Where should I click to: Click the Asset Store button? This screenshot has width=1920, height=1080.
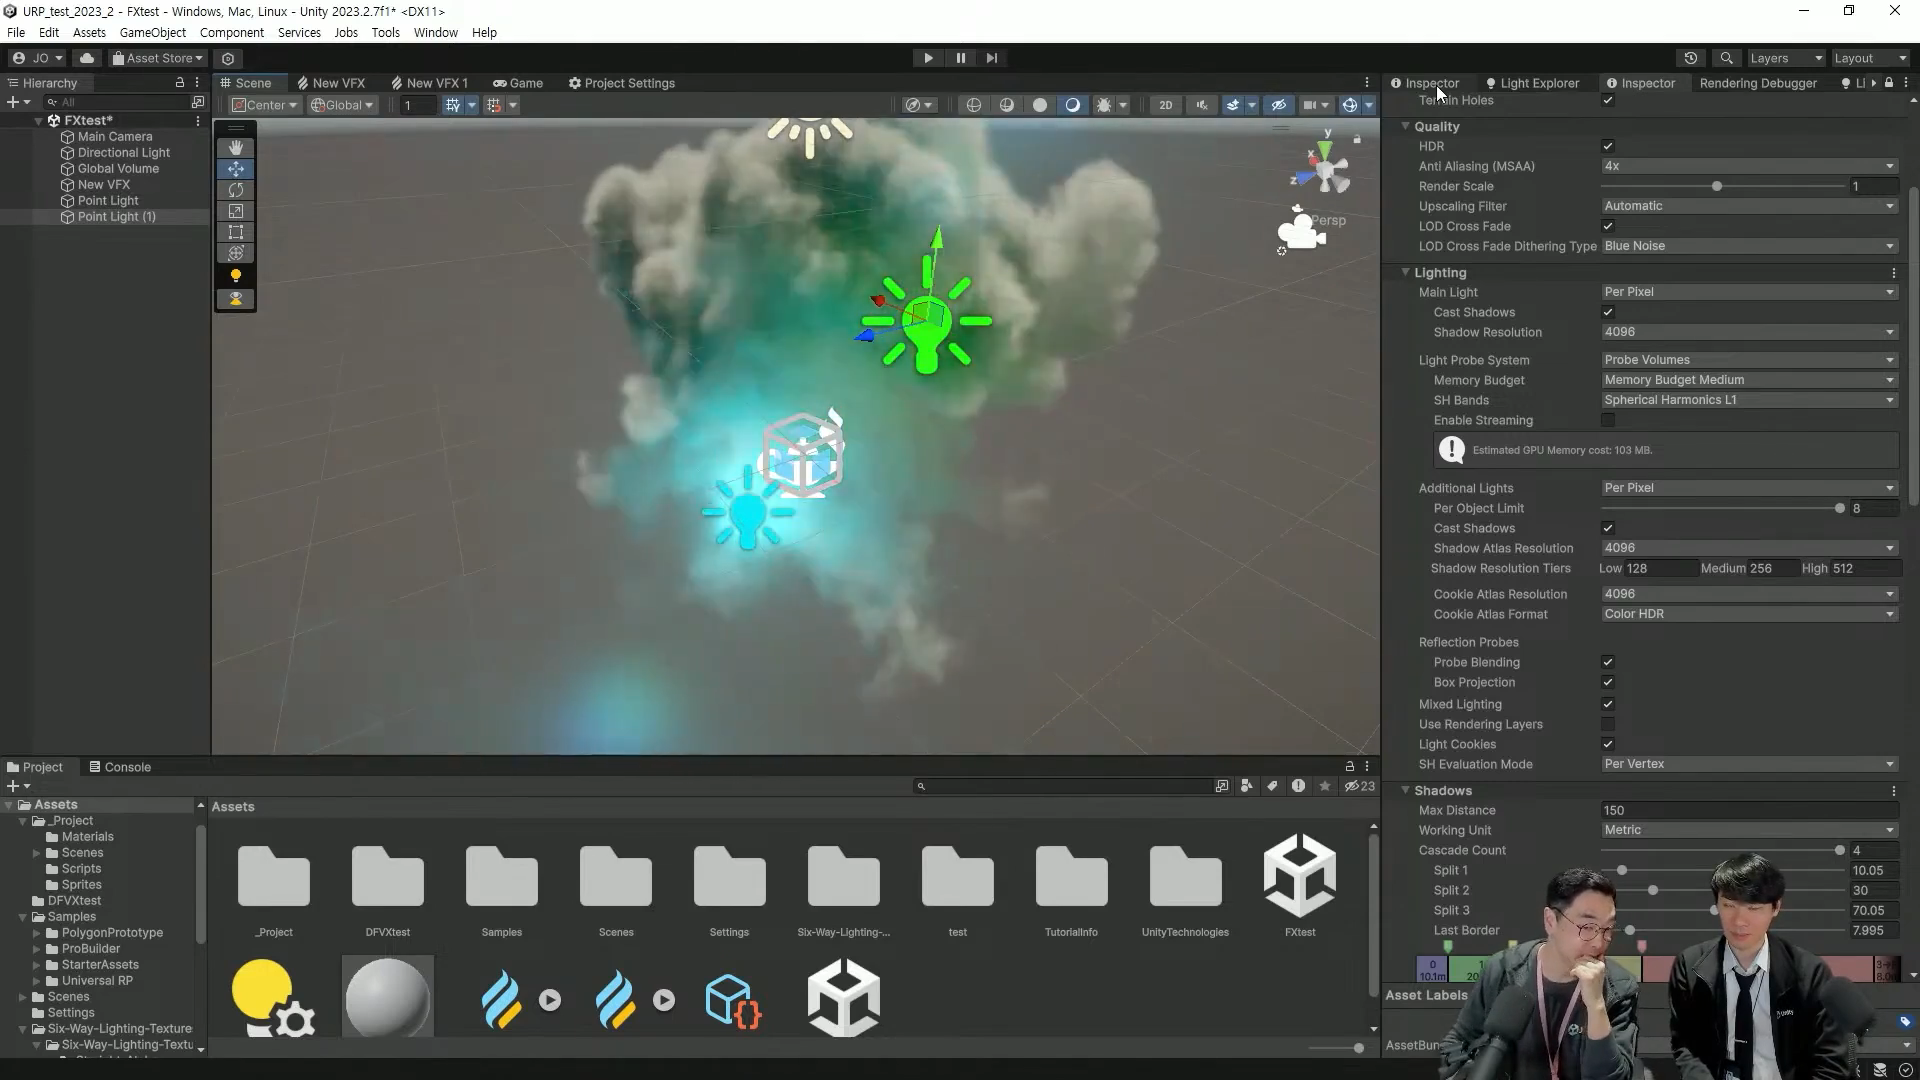158,58
